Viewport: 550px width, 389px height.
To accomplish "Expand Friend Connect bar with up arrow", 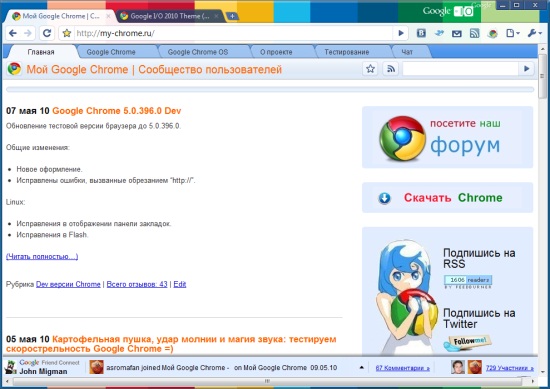I will pos(362,368).
